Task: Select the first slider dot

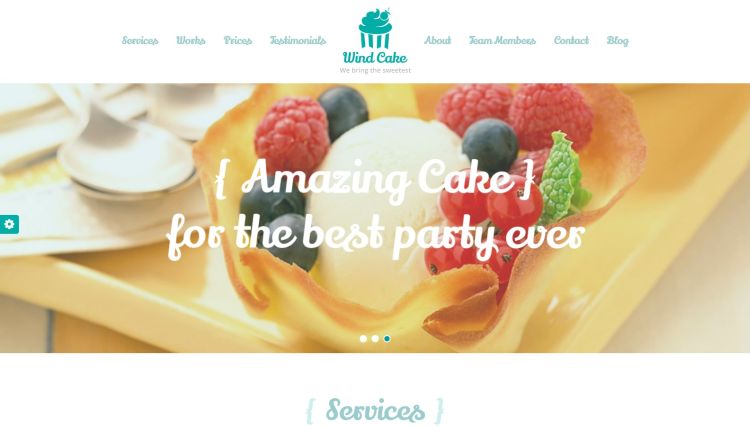Action: (364, 339)
